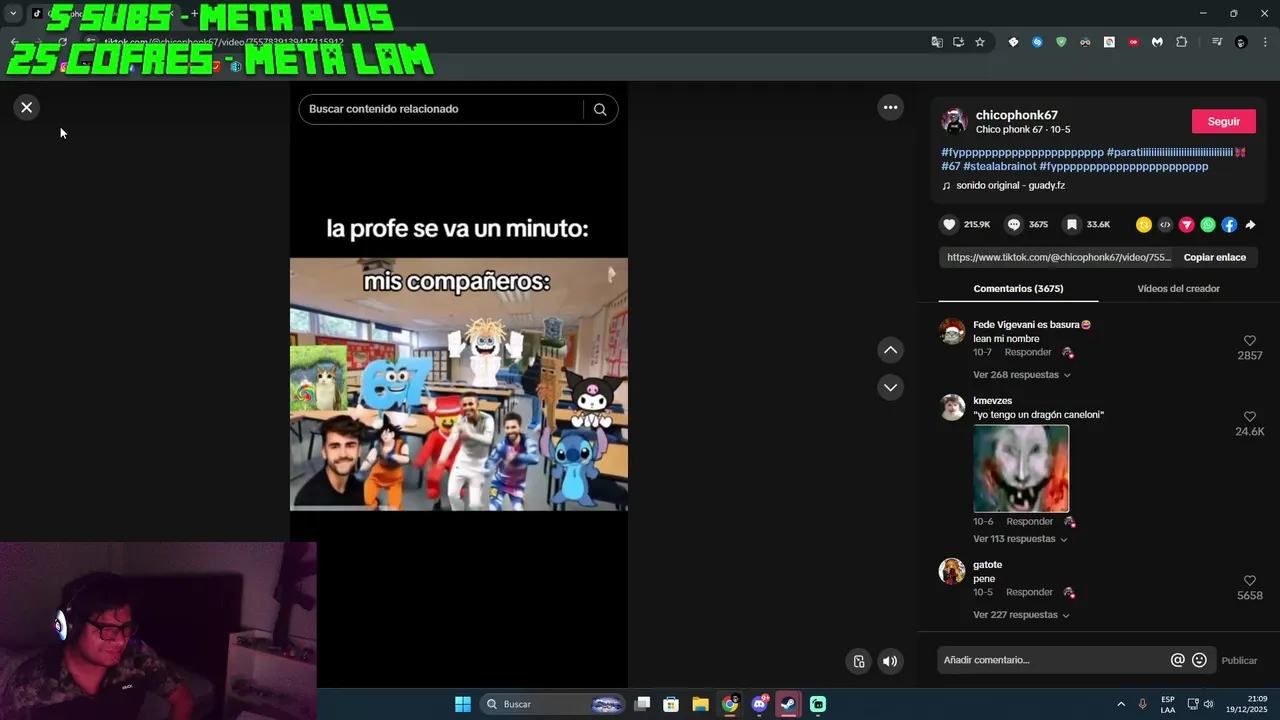Open Steam from taskbar

pyautogui.click(x=788, y=704)
